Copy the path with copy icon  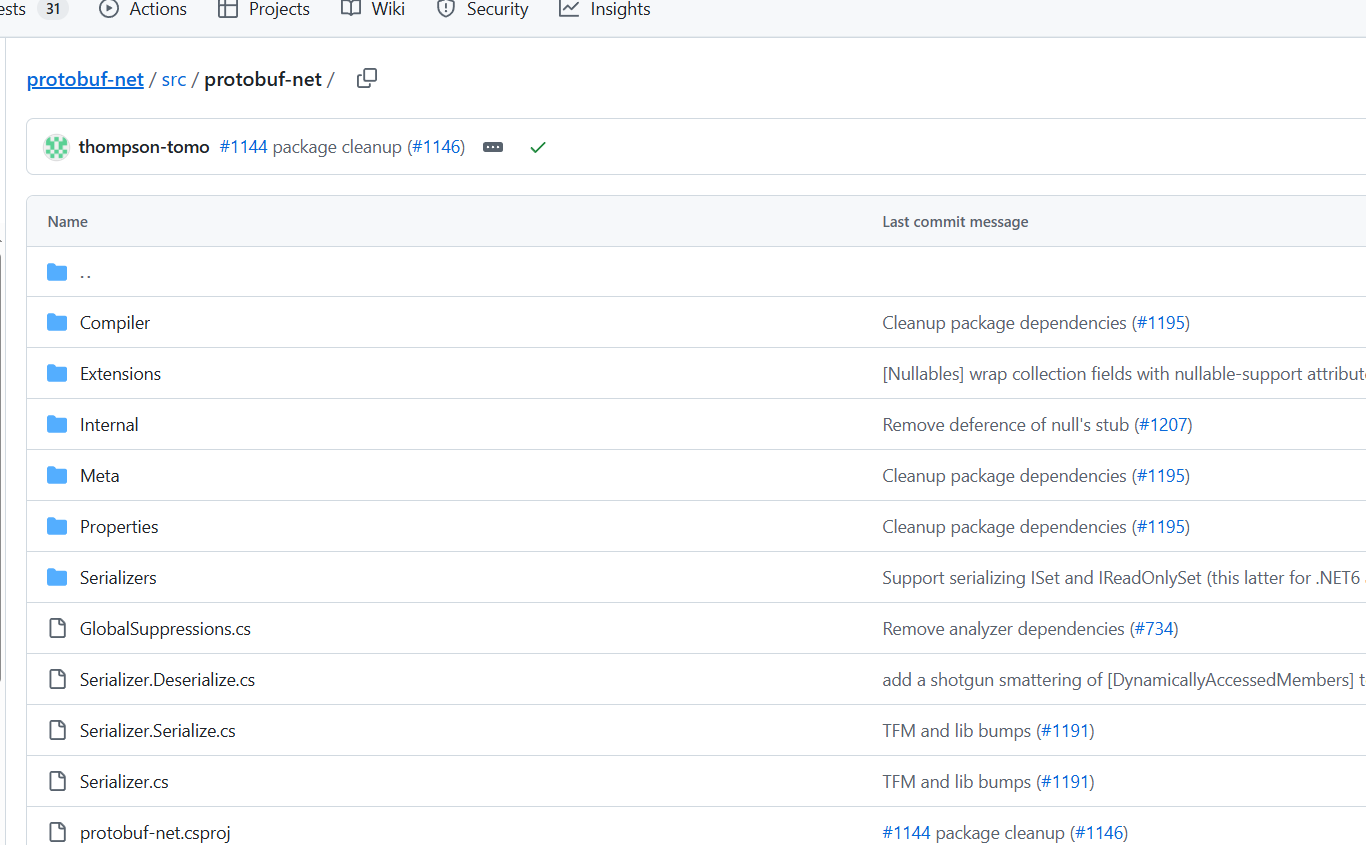[367, 78]
